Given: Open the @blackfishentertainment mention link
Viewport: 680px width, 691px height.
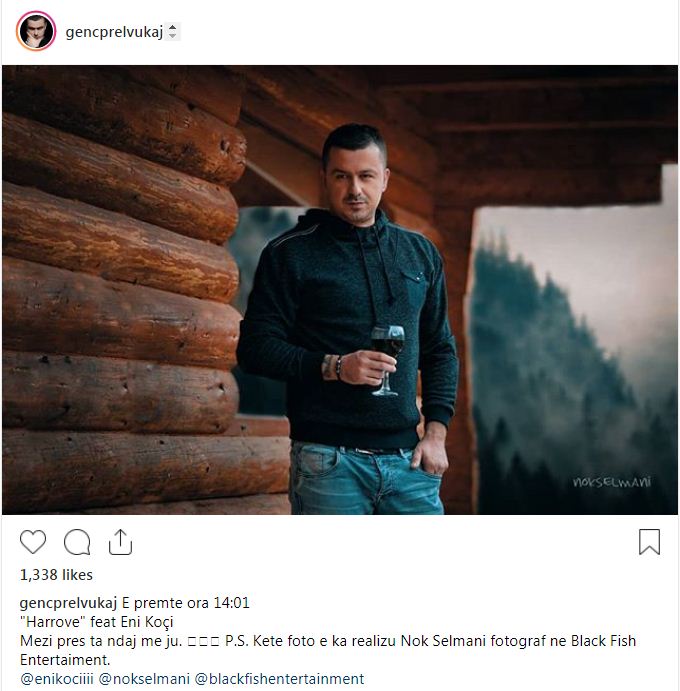Looking at the screenshot, I should 279,679.
